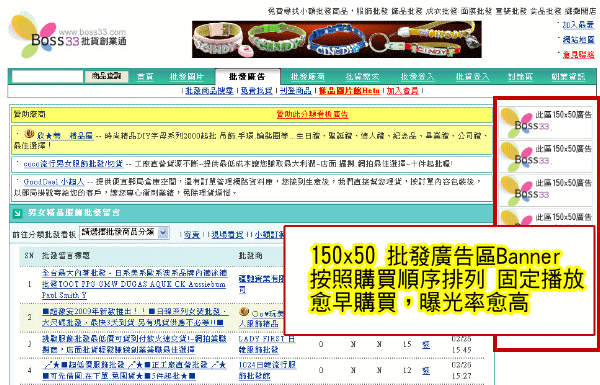Screen dimensions: 600x385
Task: Open the 批發圖片 tab
Action: click(186, 77)
